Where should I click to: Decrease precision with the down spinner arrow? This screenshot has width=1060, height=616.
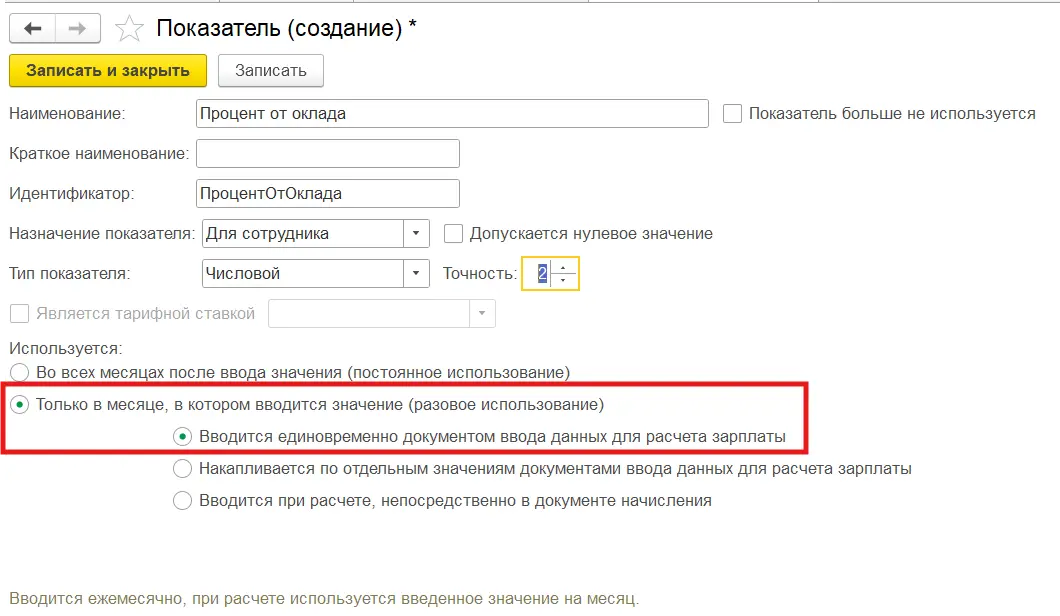pyautogui.click(x=564, y=280)
